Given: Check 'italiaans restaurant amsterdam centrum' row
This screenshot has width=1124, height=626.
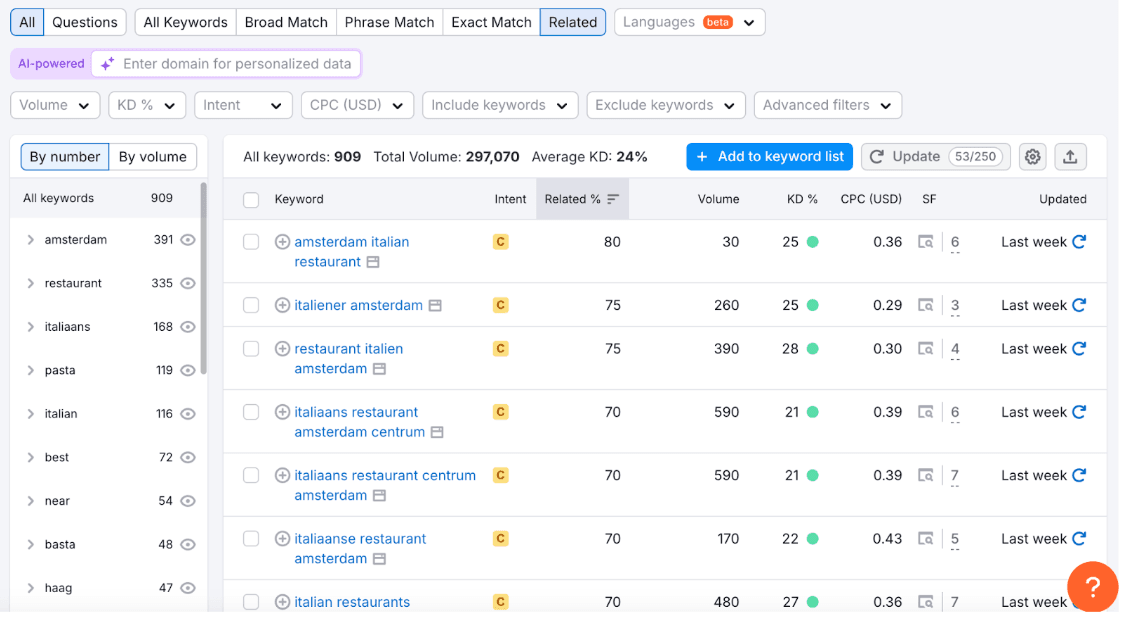Looking at the screenshot, I should [x=251, y=412].
